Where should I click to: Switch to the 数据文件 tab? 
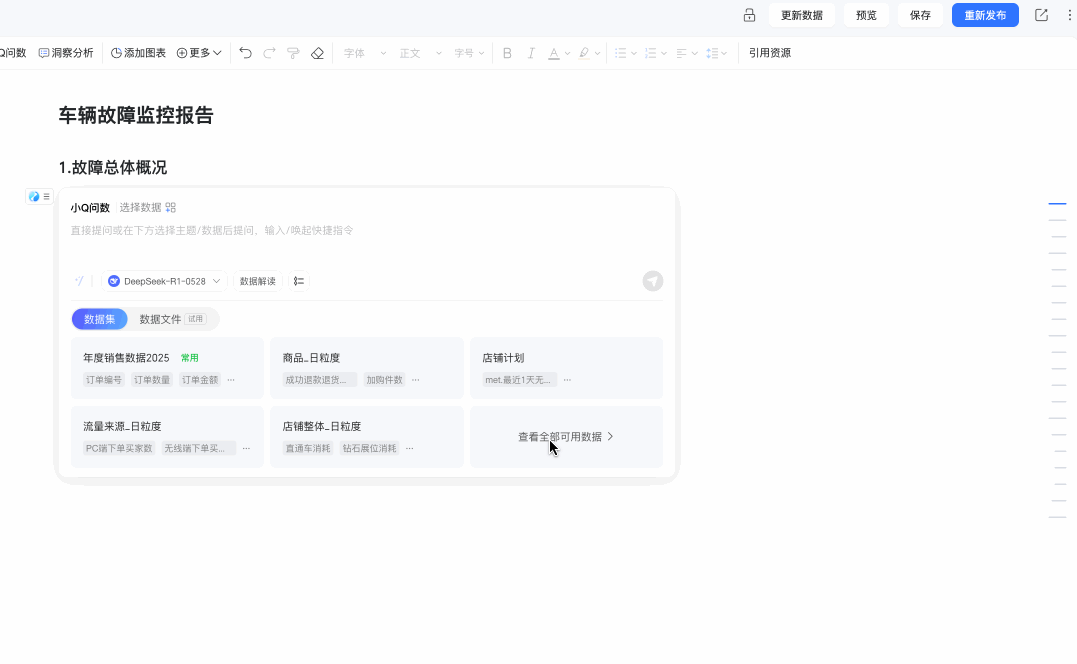173,319
